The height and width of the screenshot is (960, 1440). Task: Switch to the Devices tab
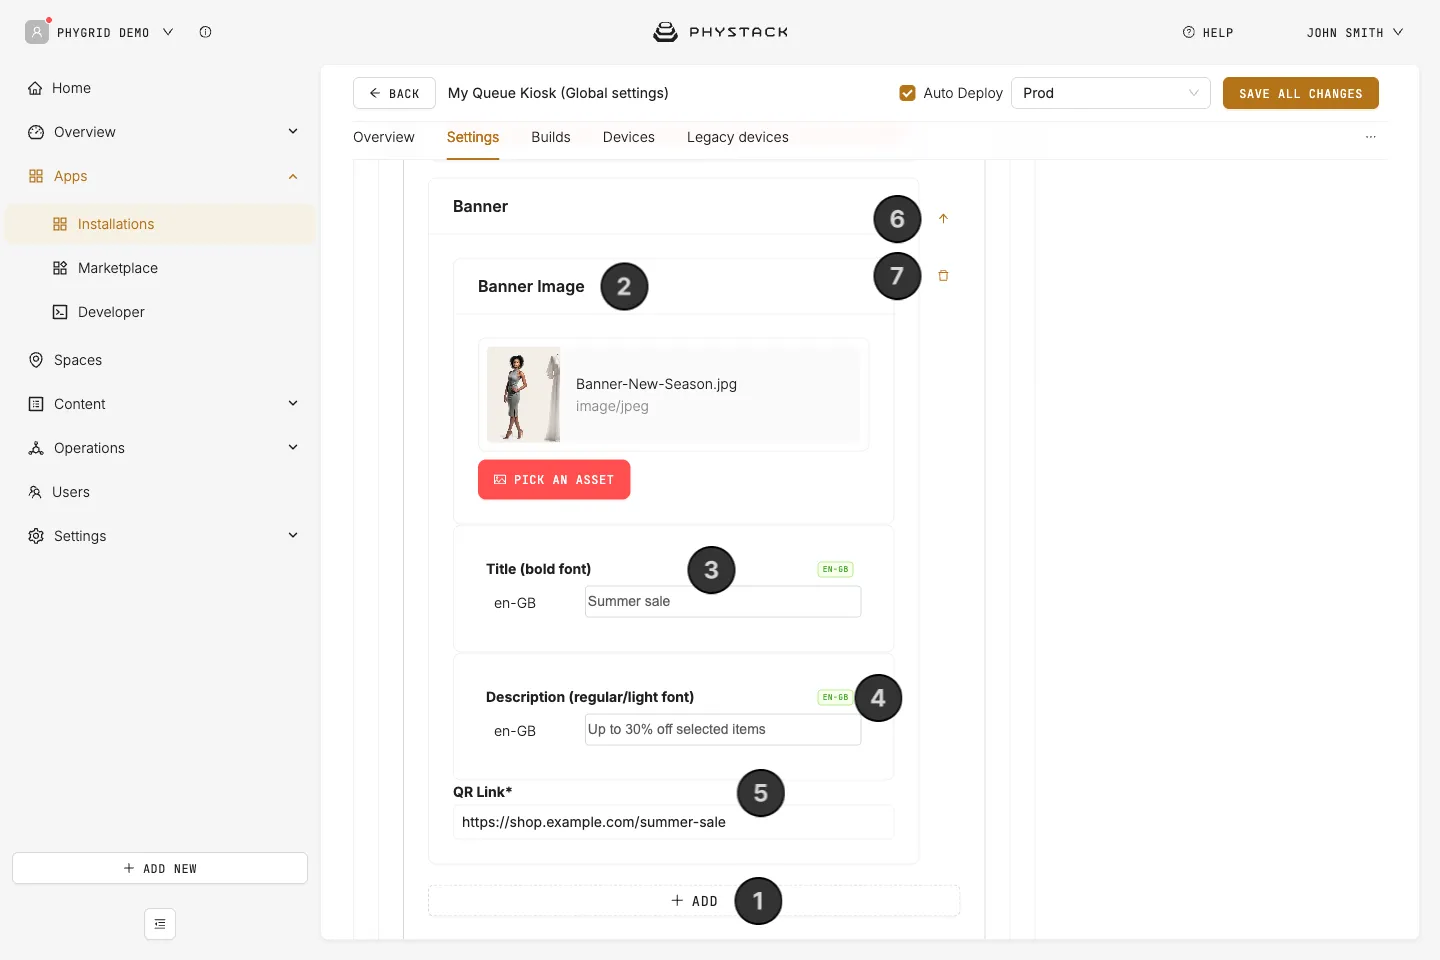[x=629, y=137]
